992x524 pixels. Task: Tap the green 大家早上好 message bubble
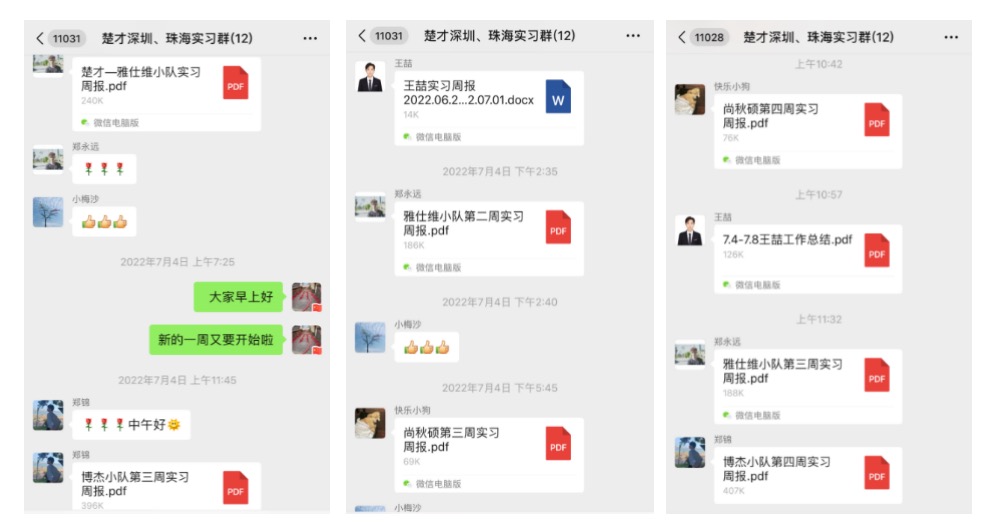[239, 297]
